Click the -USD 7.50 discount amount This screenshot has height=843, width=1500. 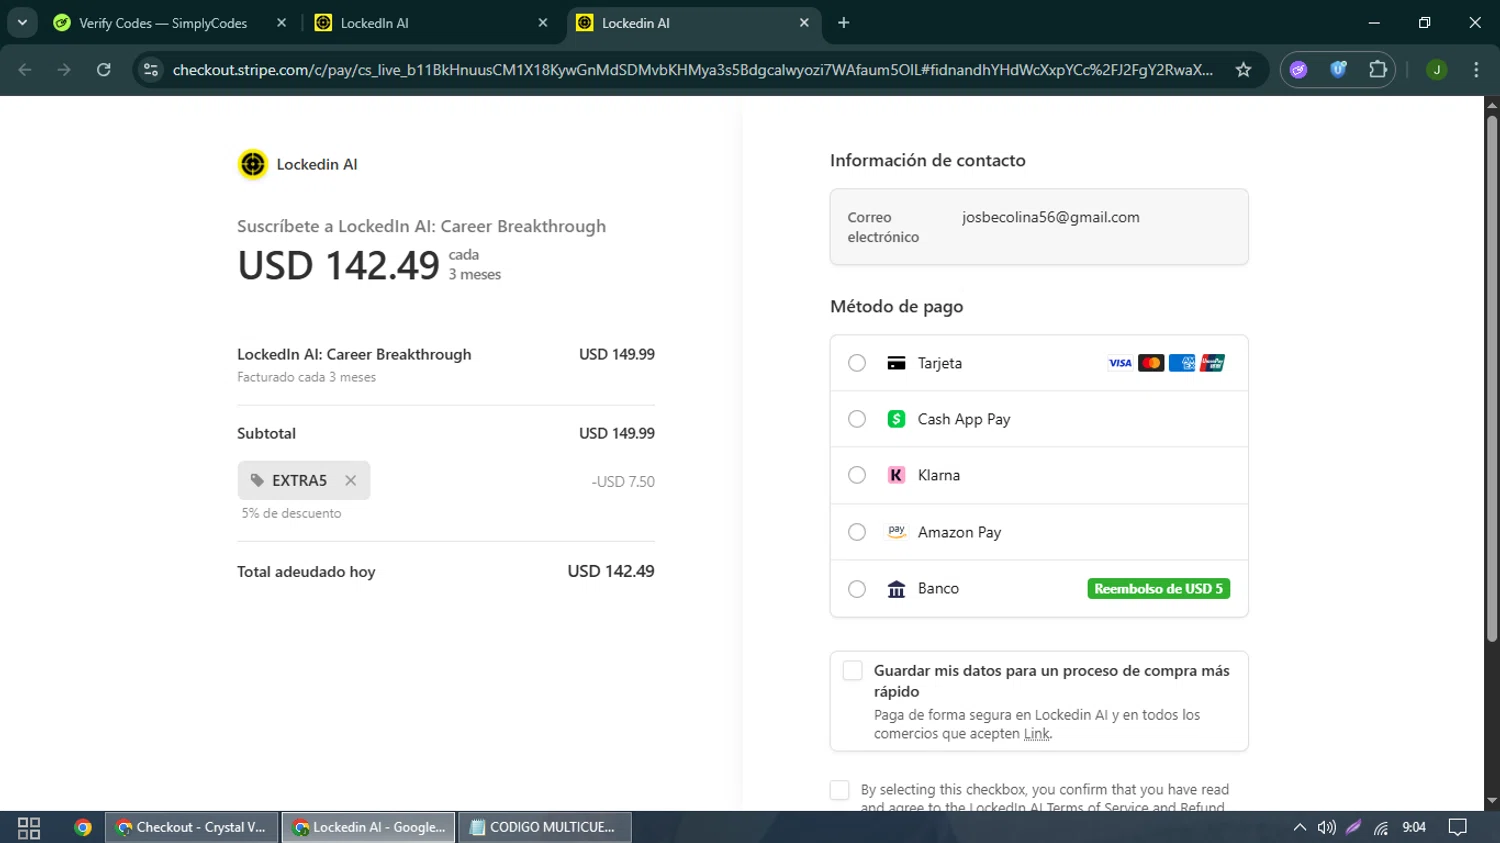pyautogui.click(x=623, y=481)
